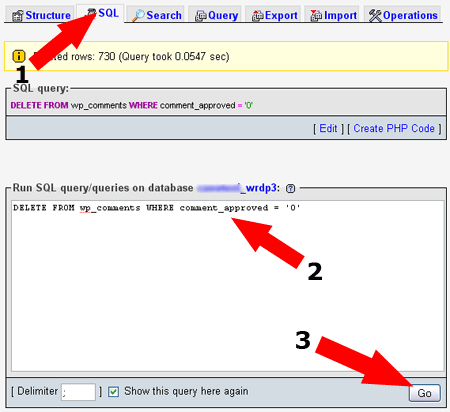This screenshot has height=412, width=450.
Task: Click the Structure tab icon
Action: [18, 16]
